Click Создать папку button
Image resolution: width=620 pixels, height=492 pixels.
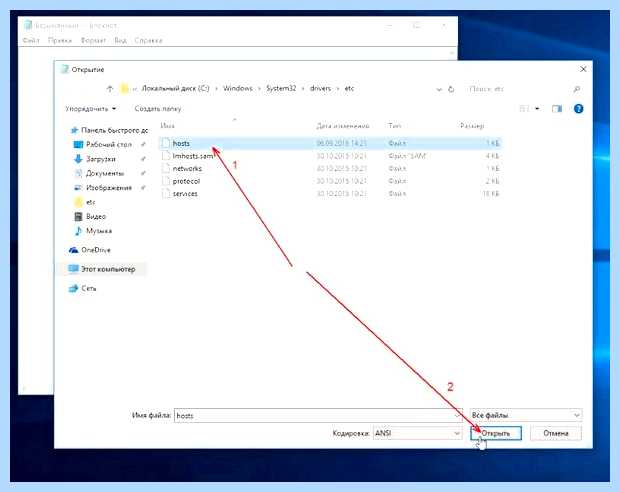[x=158, y=109]
